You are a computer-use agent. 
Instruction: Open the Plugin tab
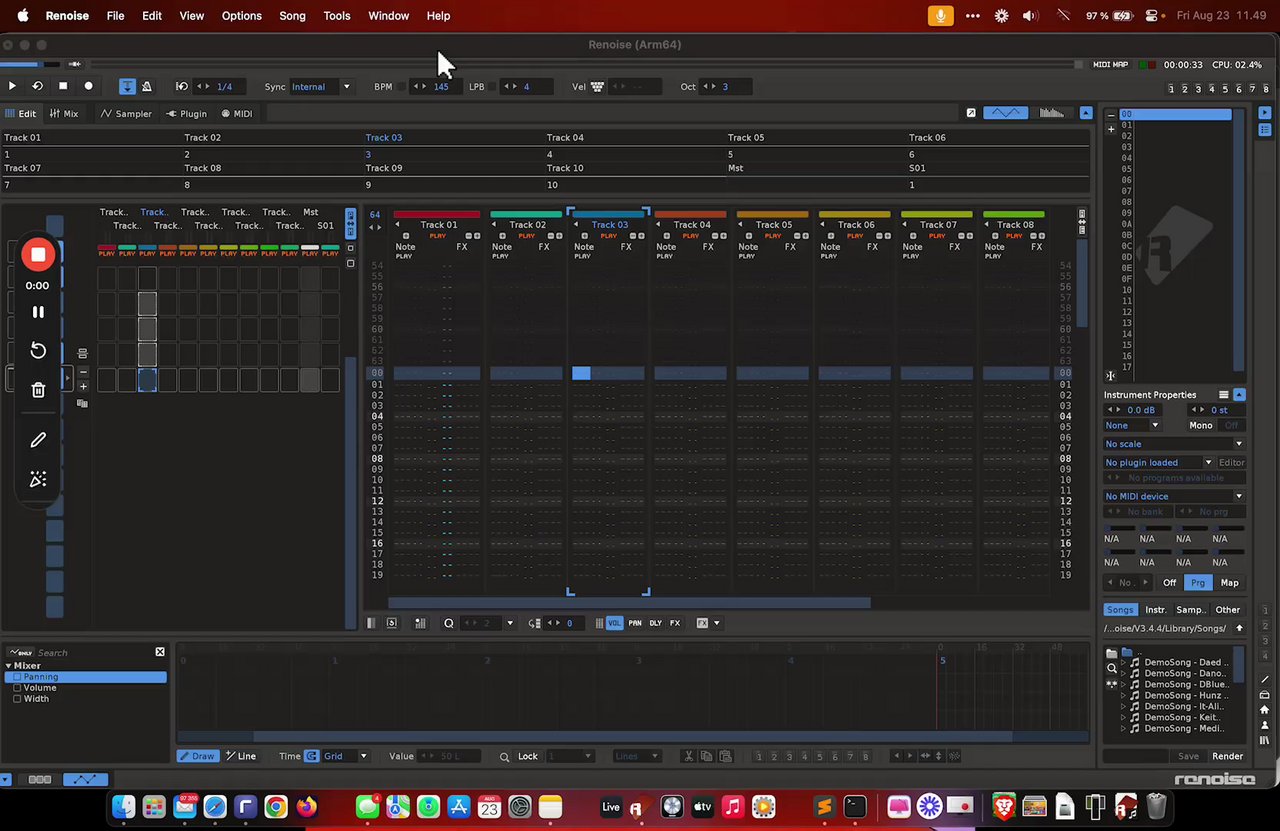(187, 113)
